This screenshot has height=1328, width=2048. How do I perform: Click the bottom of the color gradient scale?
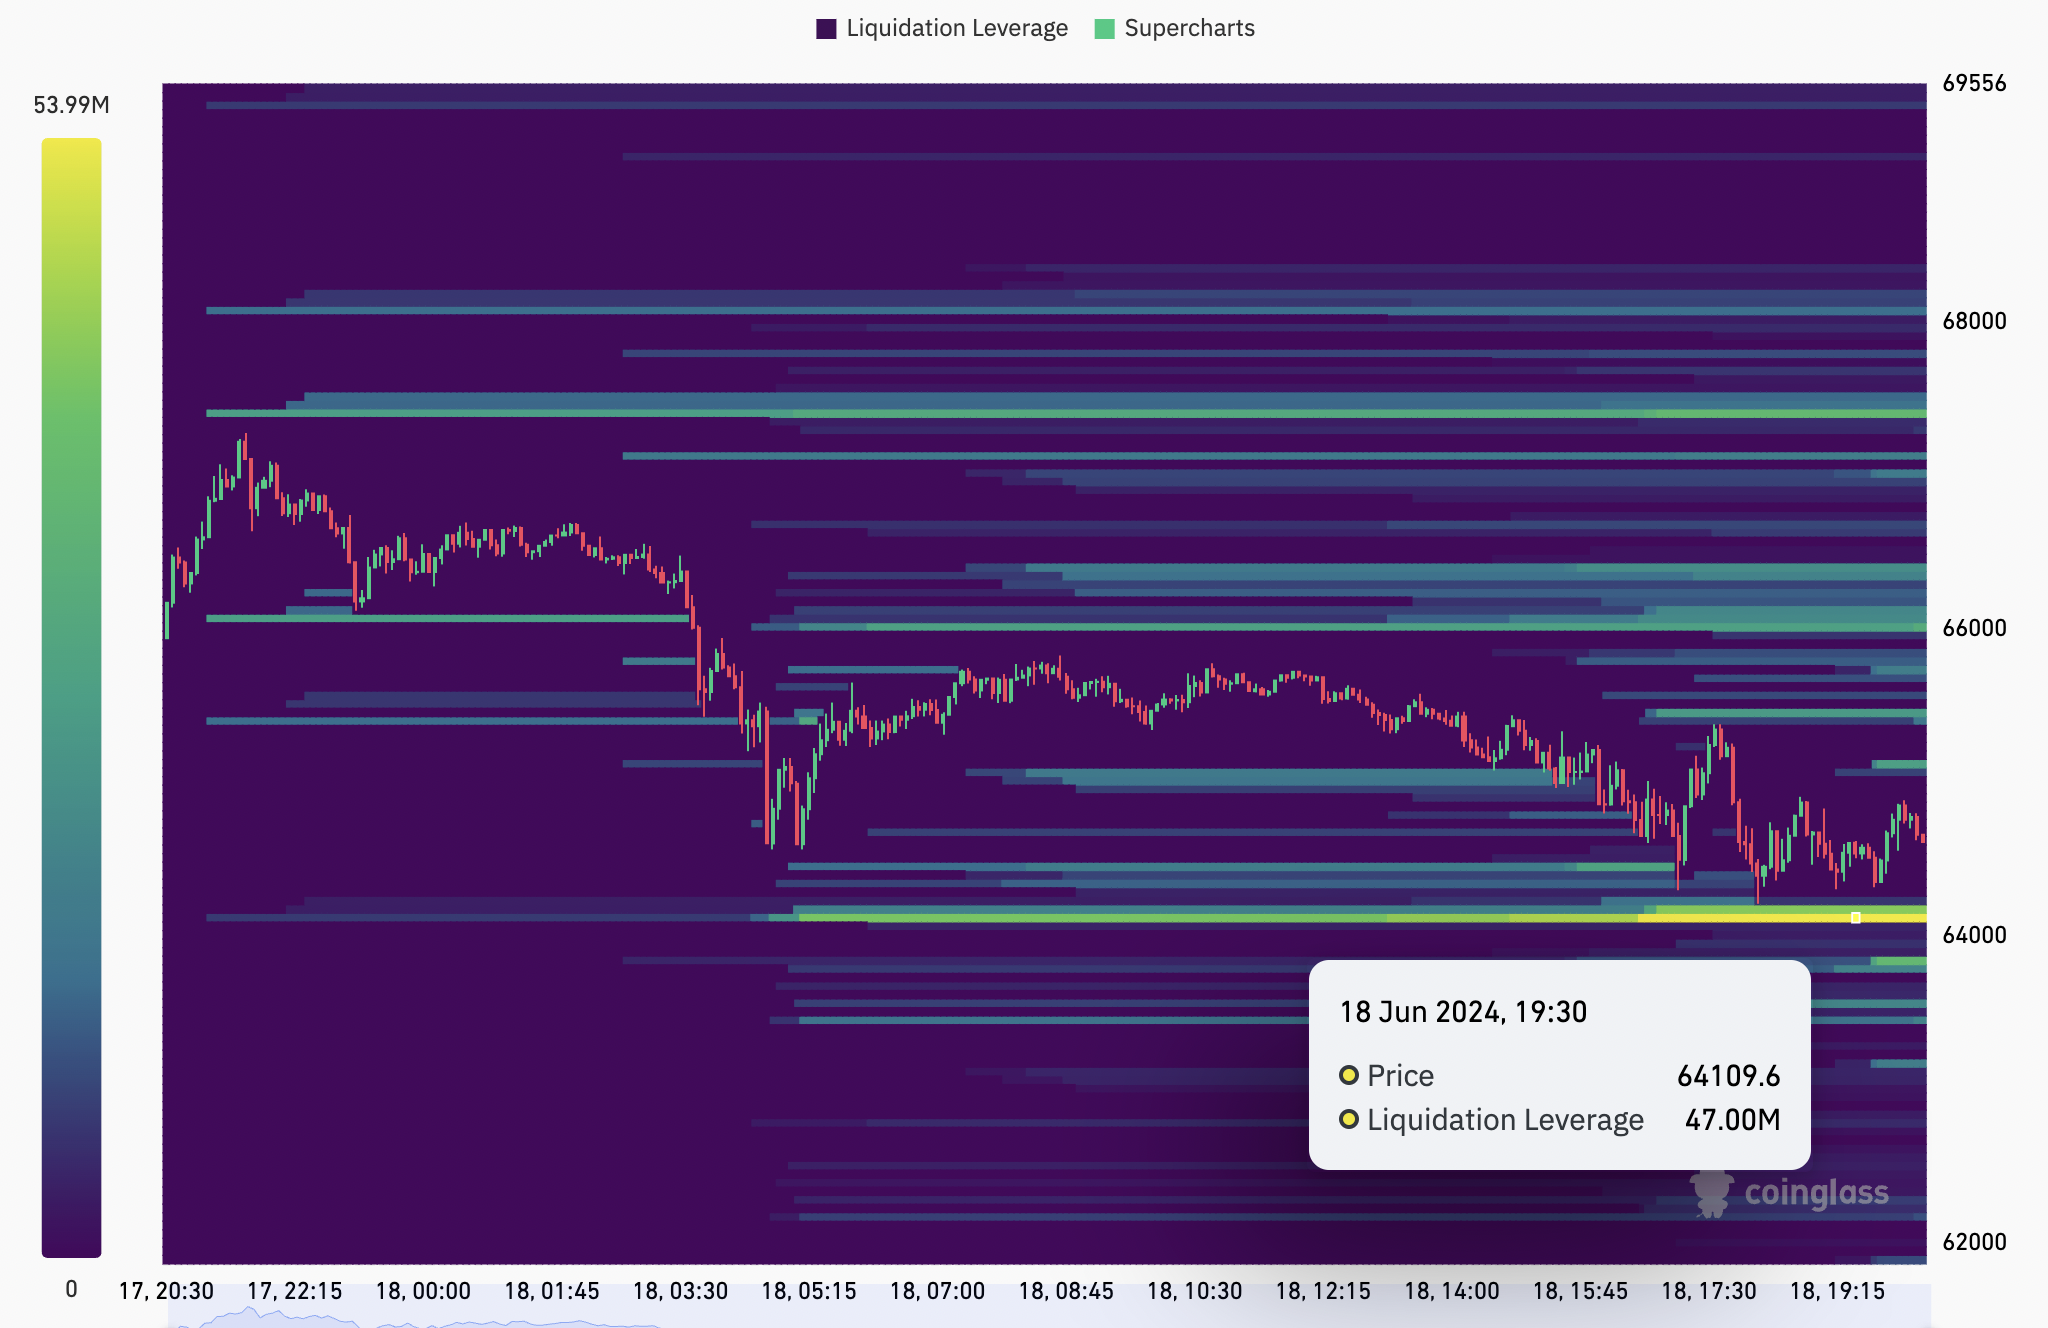[x=71, y=1249]
